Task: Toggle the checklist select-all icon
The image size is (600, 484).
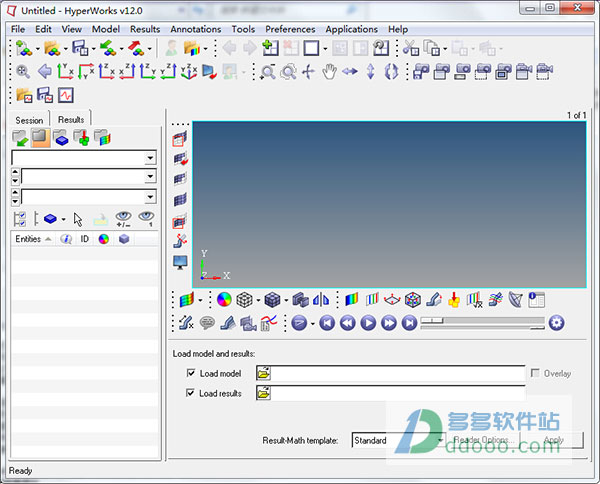Action: point(20,219)
